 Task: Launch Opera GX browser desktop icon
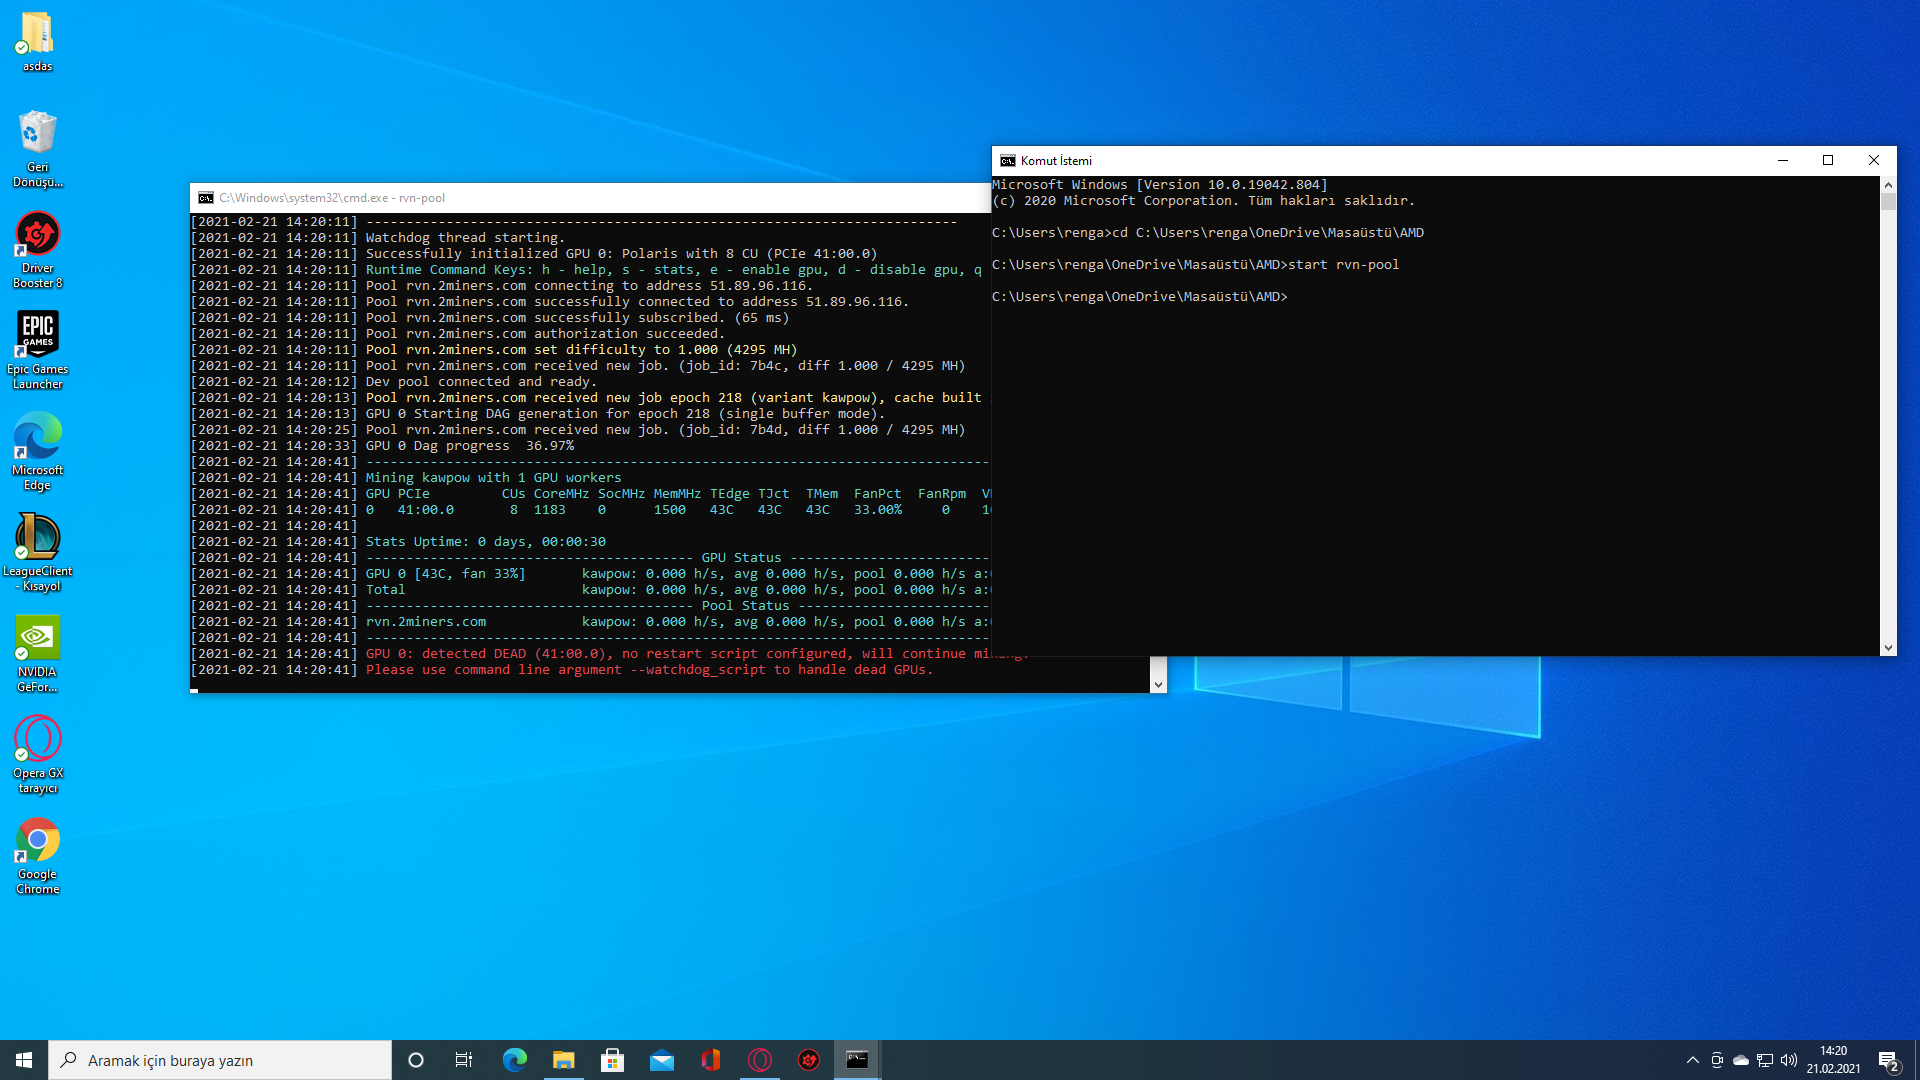38,739
